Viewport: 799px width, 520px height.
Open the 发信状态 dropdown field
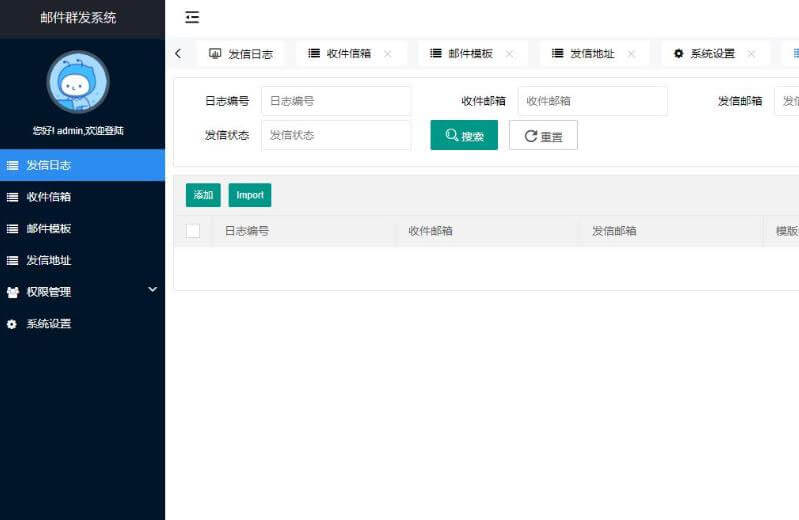tap(336, 136)
